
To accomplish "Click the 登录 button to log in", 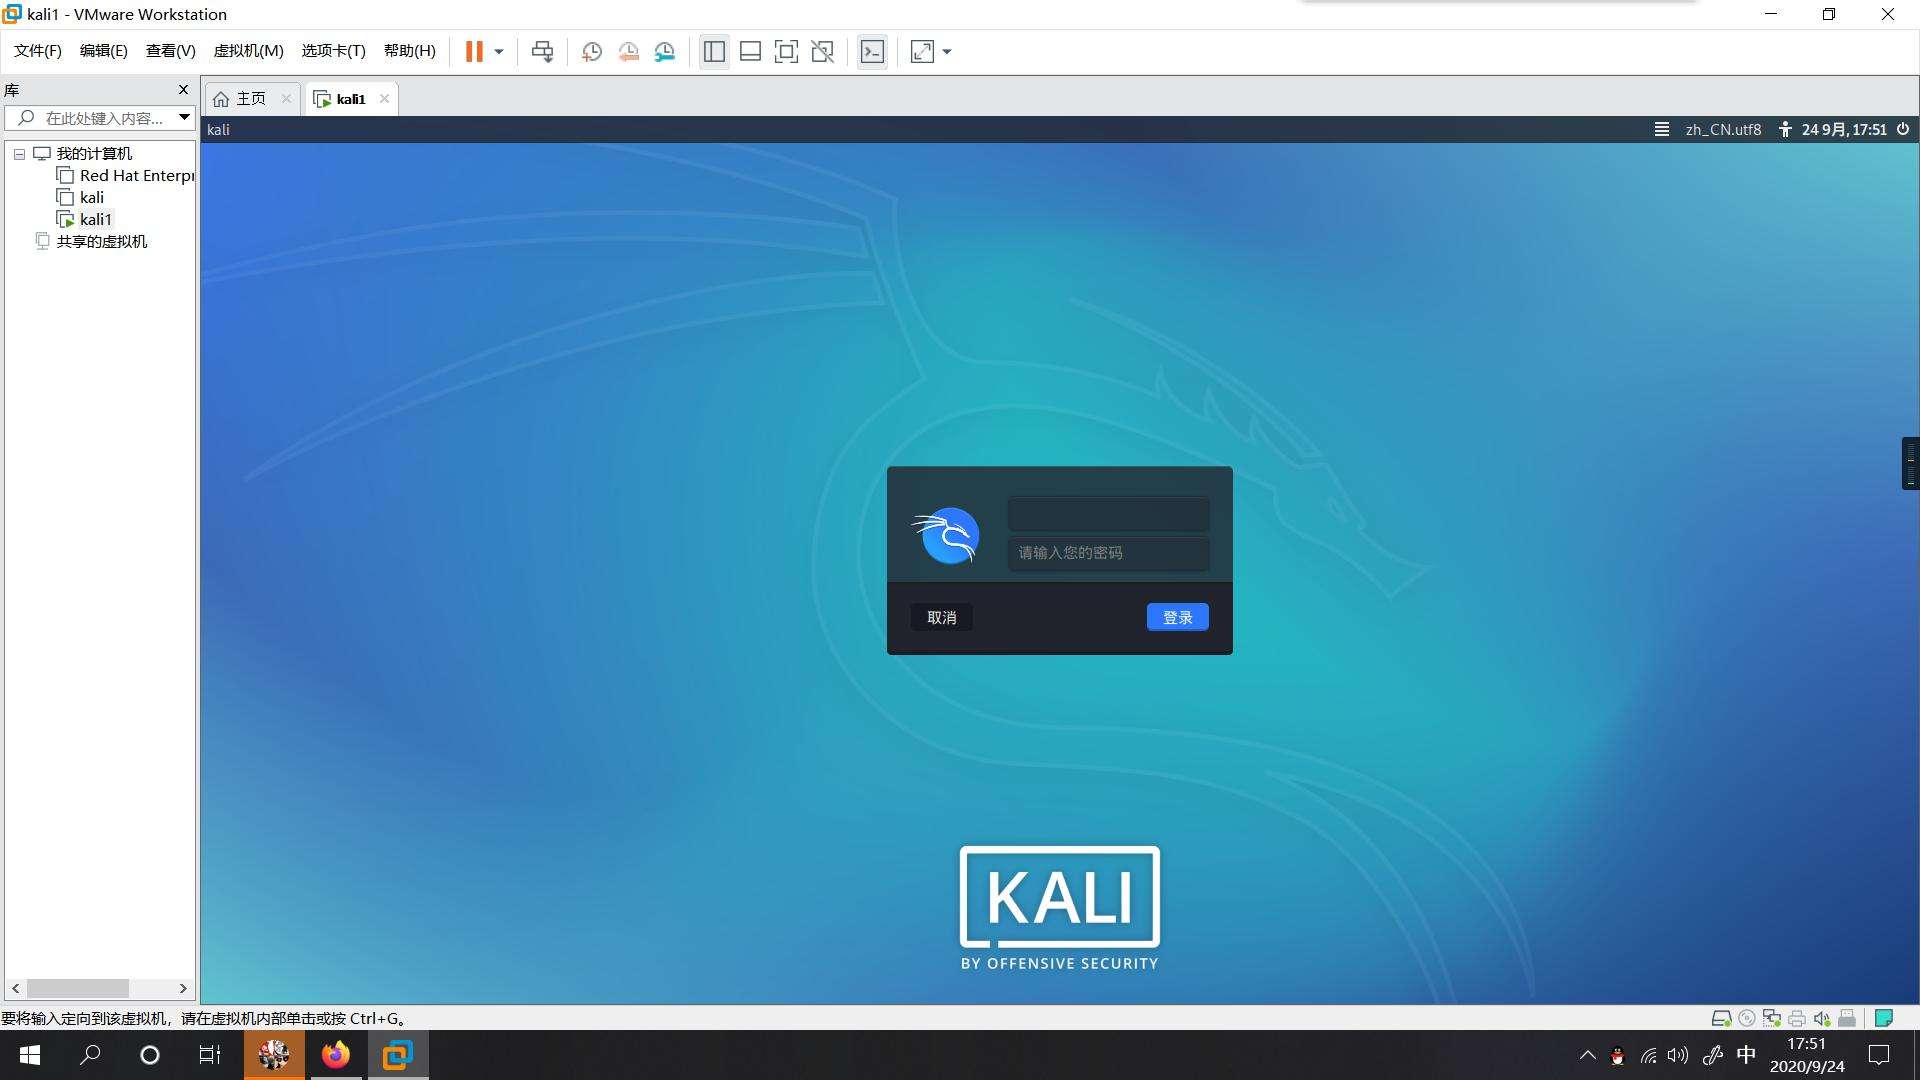I will [x=1178, y=618].
